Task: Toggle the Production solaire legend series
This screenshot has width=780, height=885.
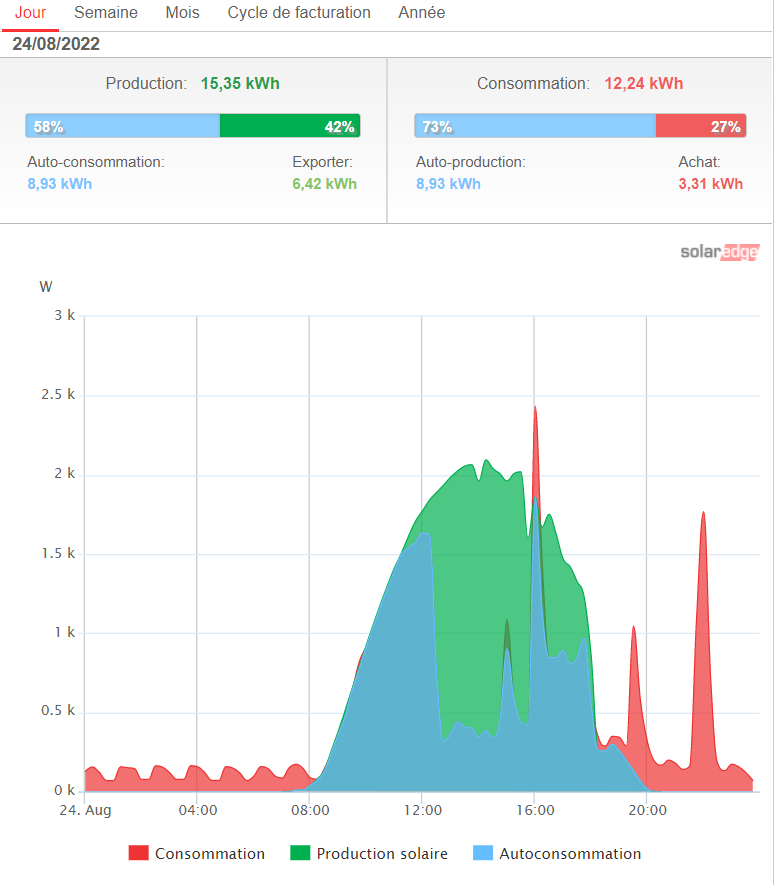Action: (x=381, y=853)
